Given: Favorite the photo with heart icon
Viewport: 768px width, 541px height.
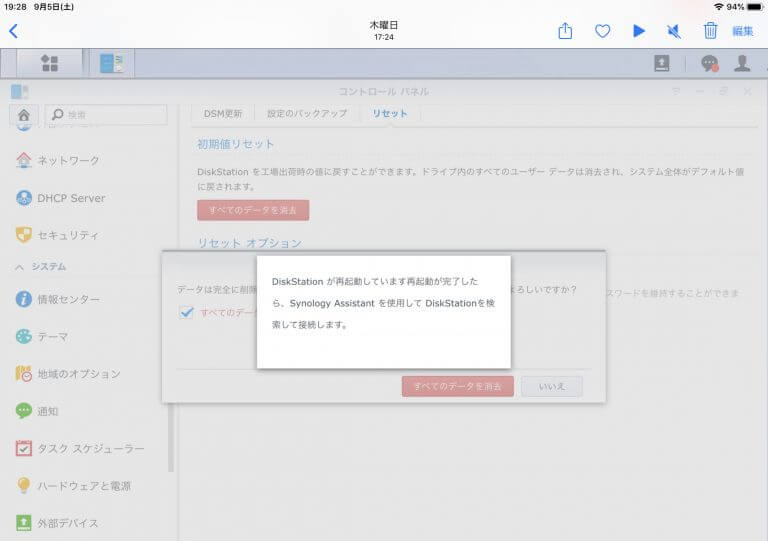Looking at the screenshot, I should (602, 31).
